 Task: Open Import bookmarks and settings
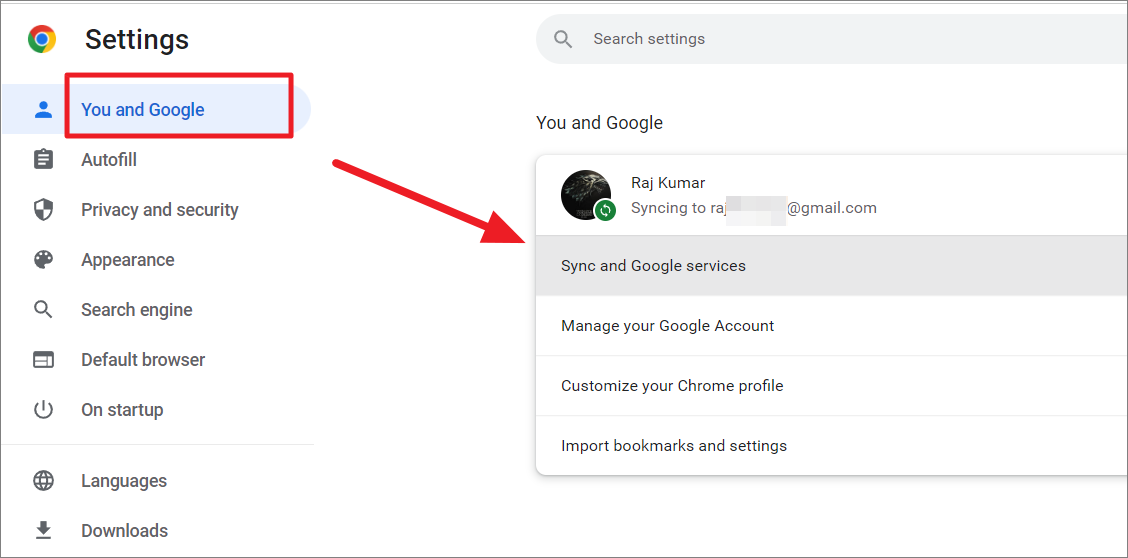pos(832,446)
